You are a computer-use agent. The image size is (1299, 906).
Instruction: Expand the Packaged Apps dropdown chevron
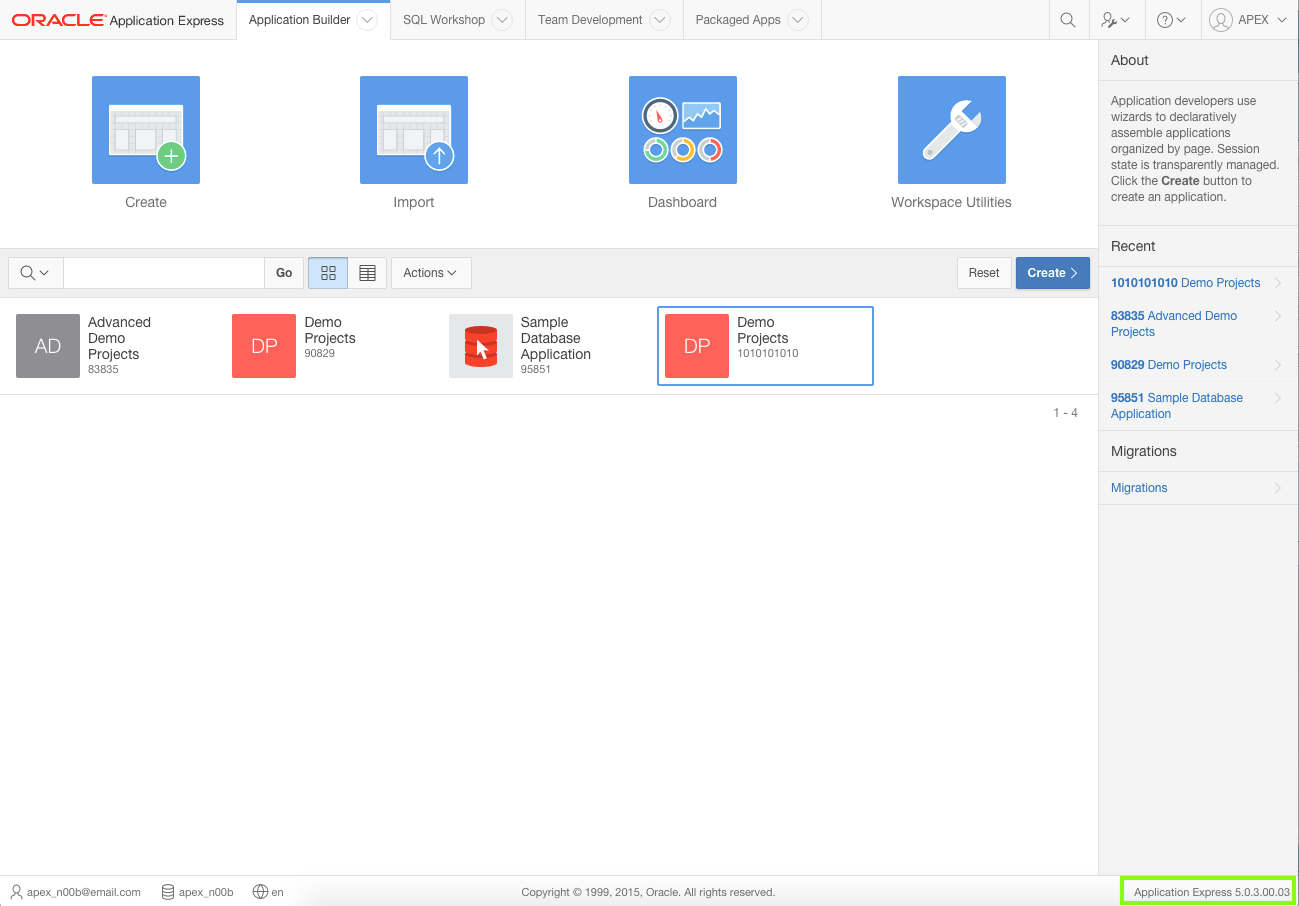pos(797,20)
